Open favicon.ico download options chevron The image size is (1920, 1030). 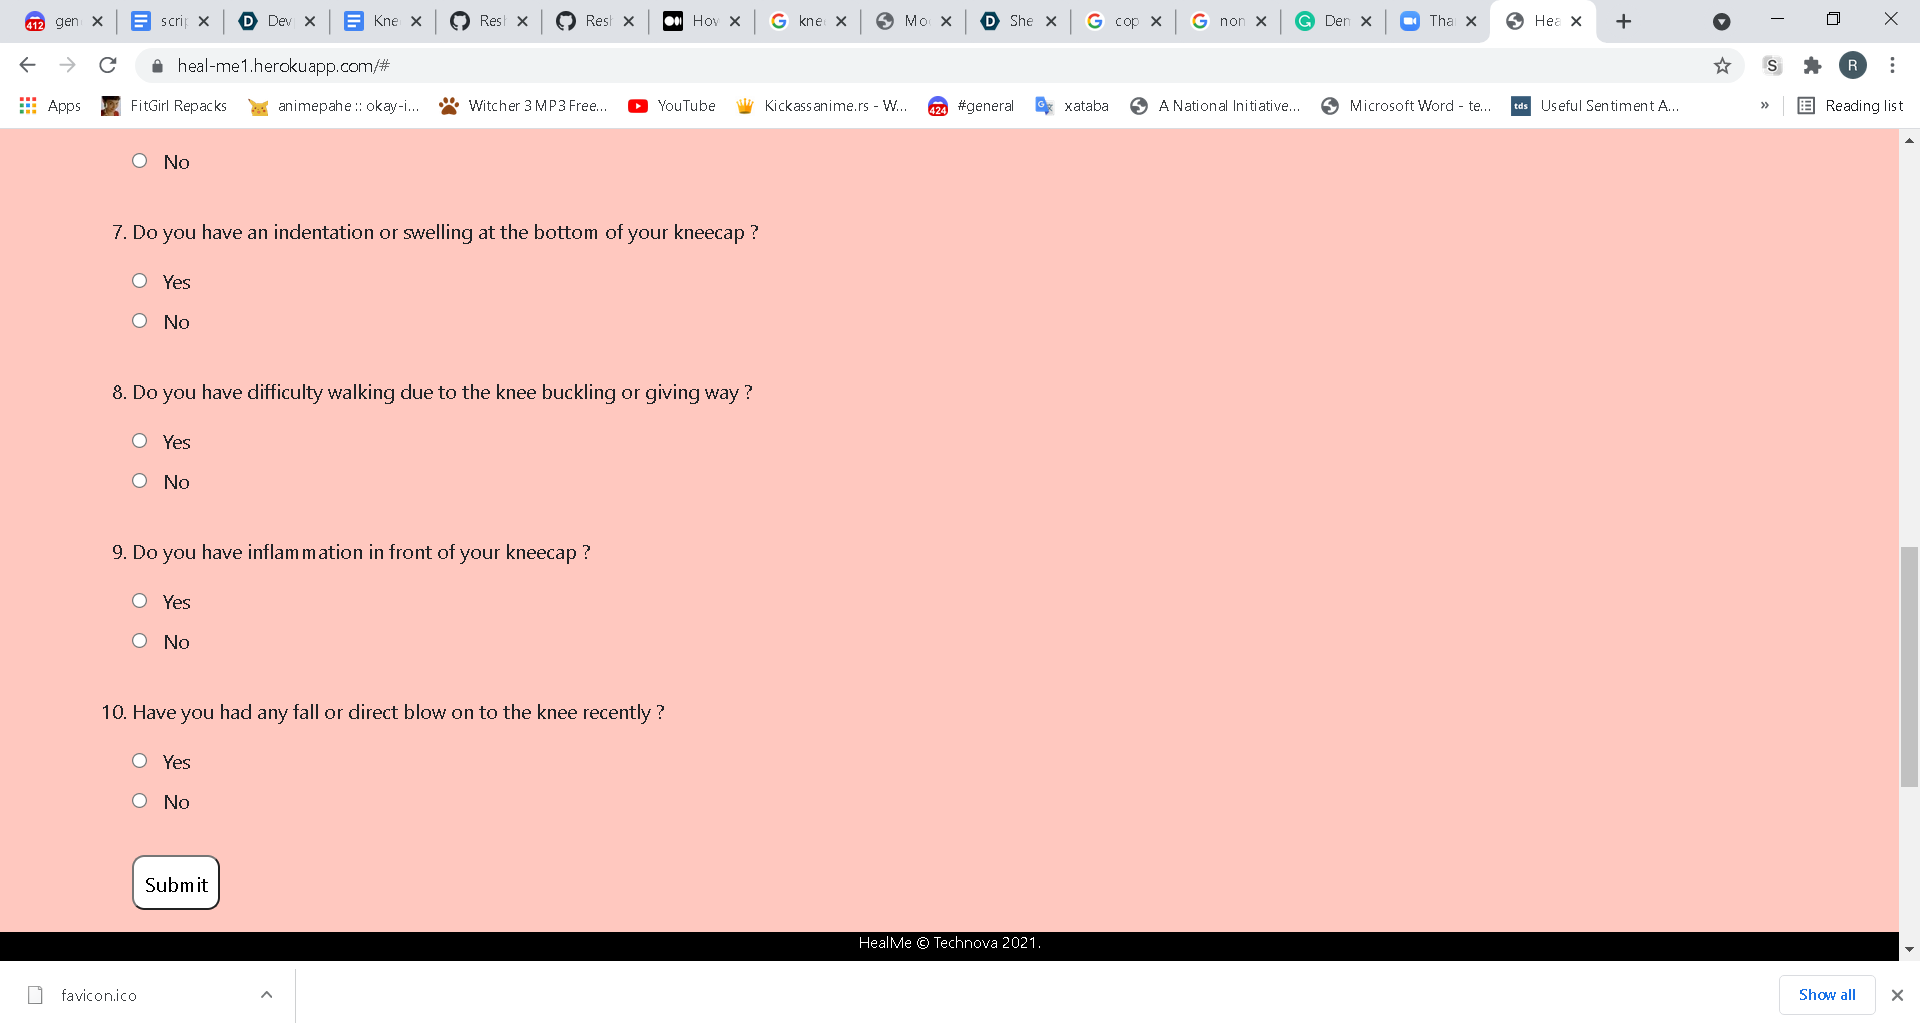(266, 994)
